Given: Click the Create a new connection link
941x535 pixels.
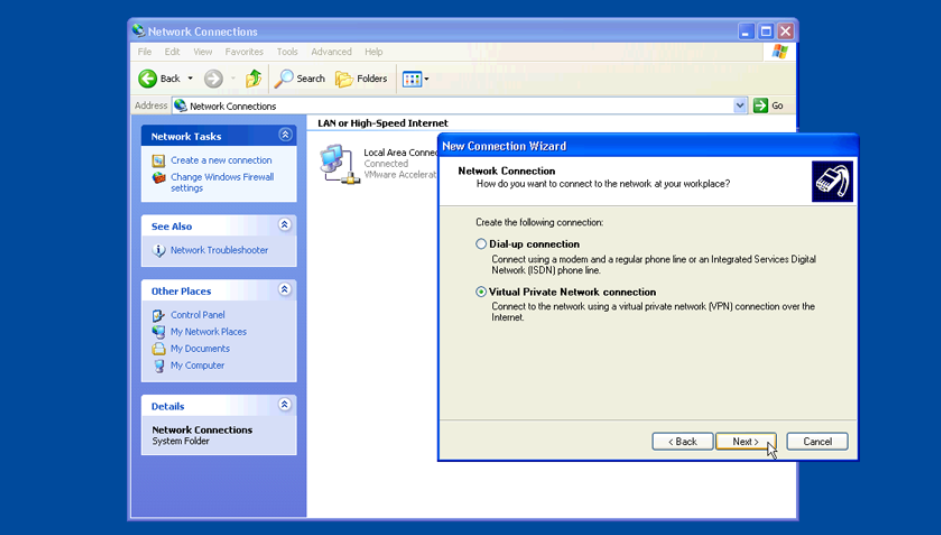Looking at the screenshot, I should 221,160.
